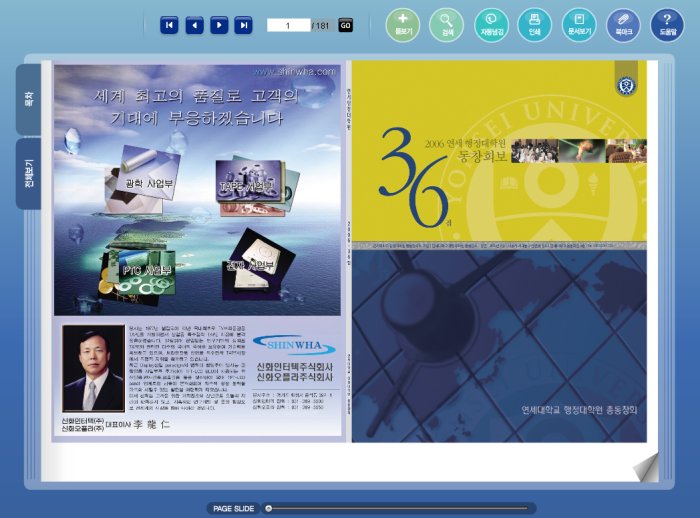Open the 문서보기 document view

[579, 25]
